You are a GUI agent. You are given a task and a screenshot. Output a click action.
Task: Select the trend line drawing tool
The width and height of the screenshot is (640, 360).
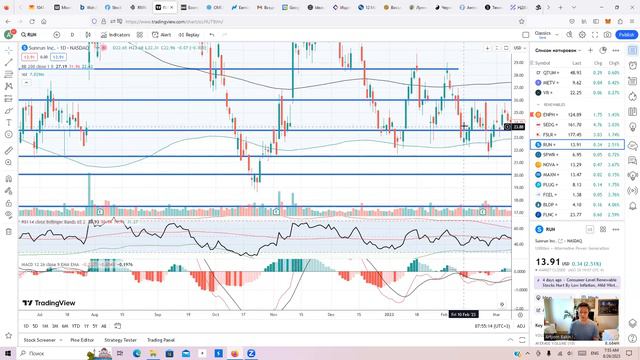coord(9,62)
